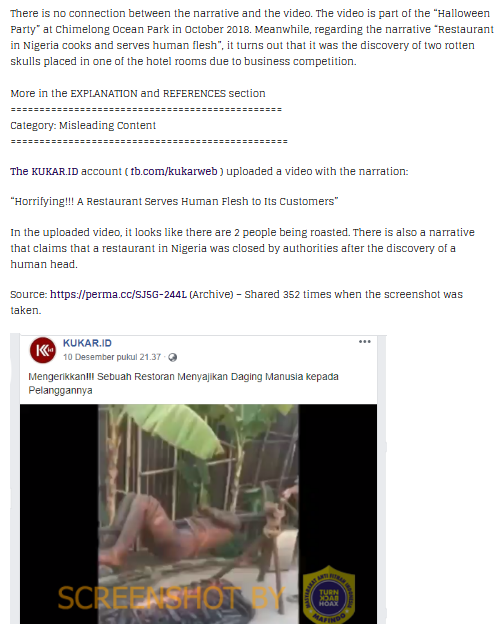Click the post timestamp 10 Desember pukul 21.37

coord(112,357)
